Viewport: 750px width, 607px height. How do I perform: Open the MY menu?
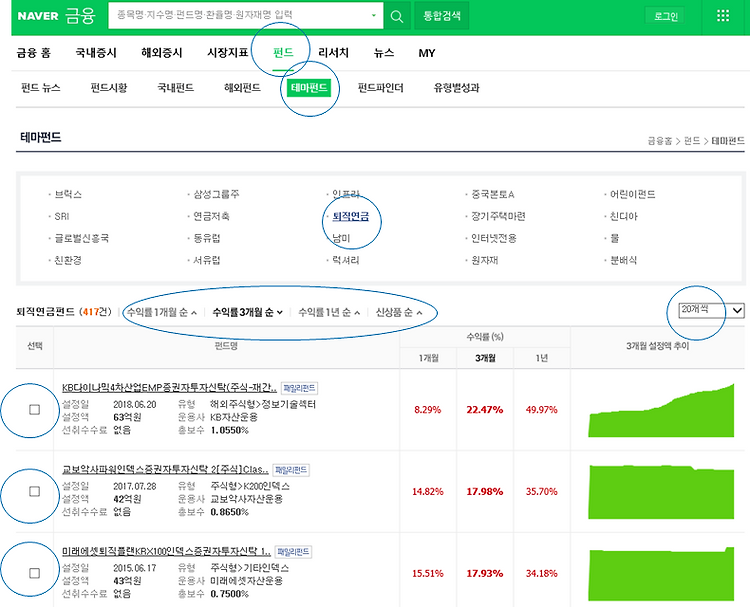tap(427, 53)
